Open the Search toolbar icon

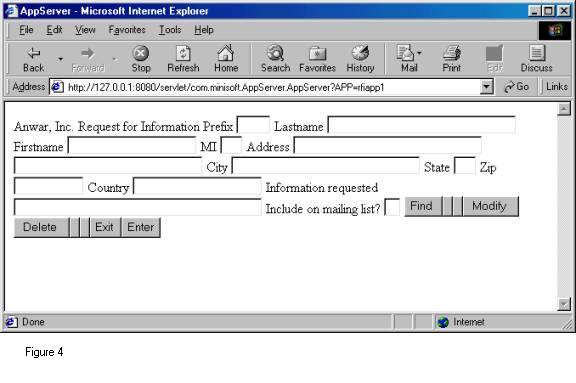pyautogui.click(x=275, y=53)
